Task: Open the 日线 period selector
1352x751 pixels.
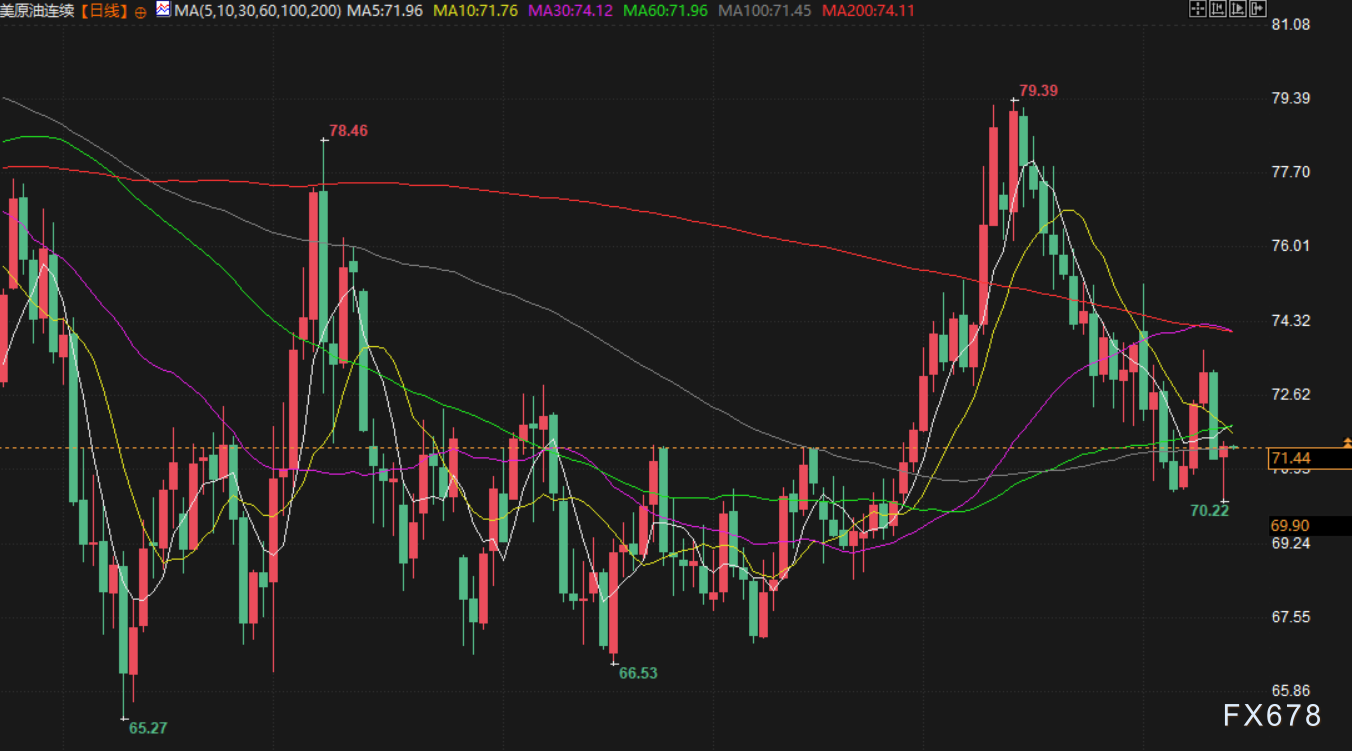Action: click(x=105, y=11)
